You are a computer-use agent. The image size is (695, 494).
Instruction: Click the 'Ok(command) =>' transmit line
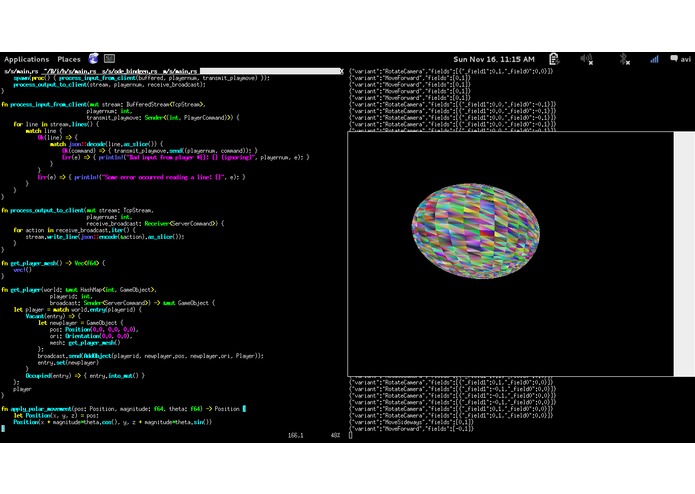(160, 151)
